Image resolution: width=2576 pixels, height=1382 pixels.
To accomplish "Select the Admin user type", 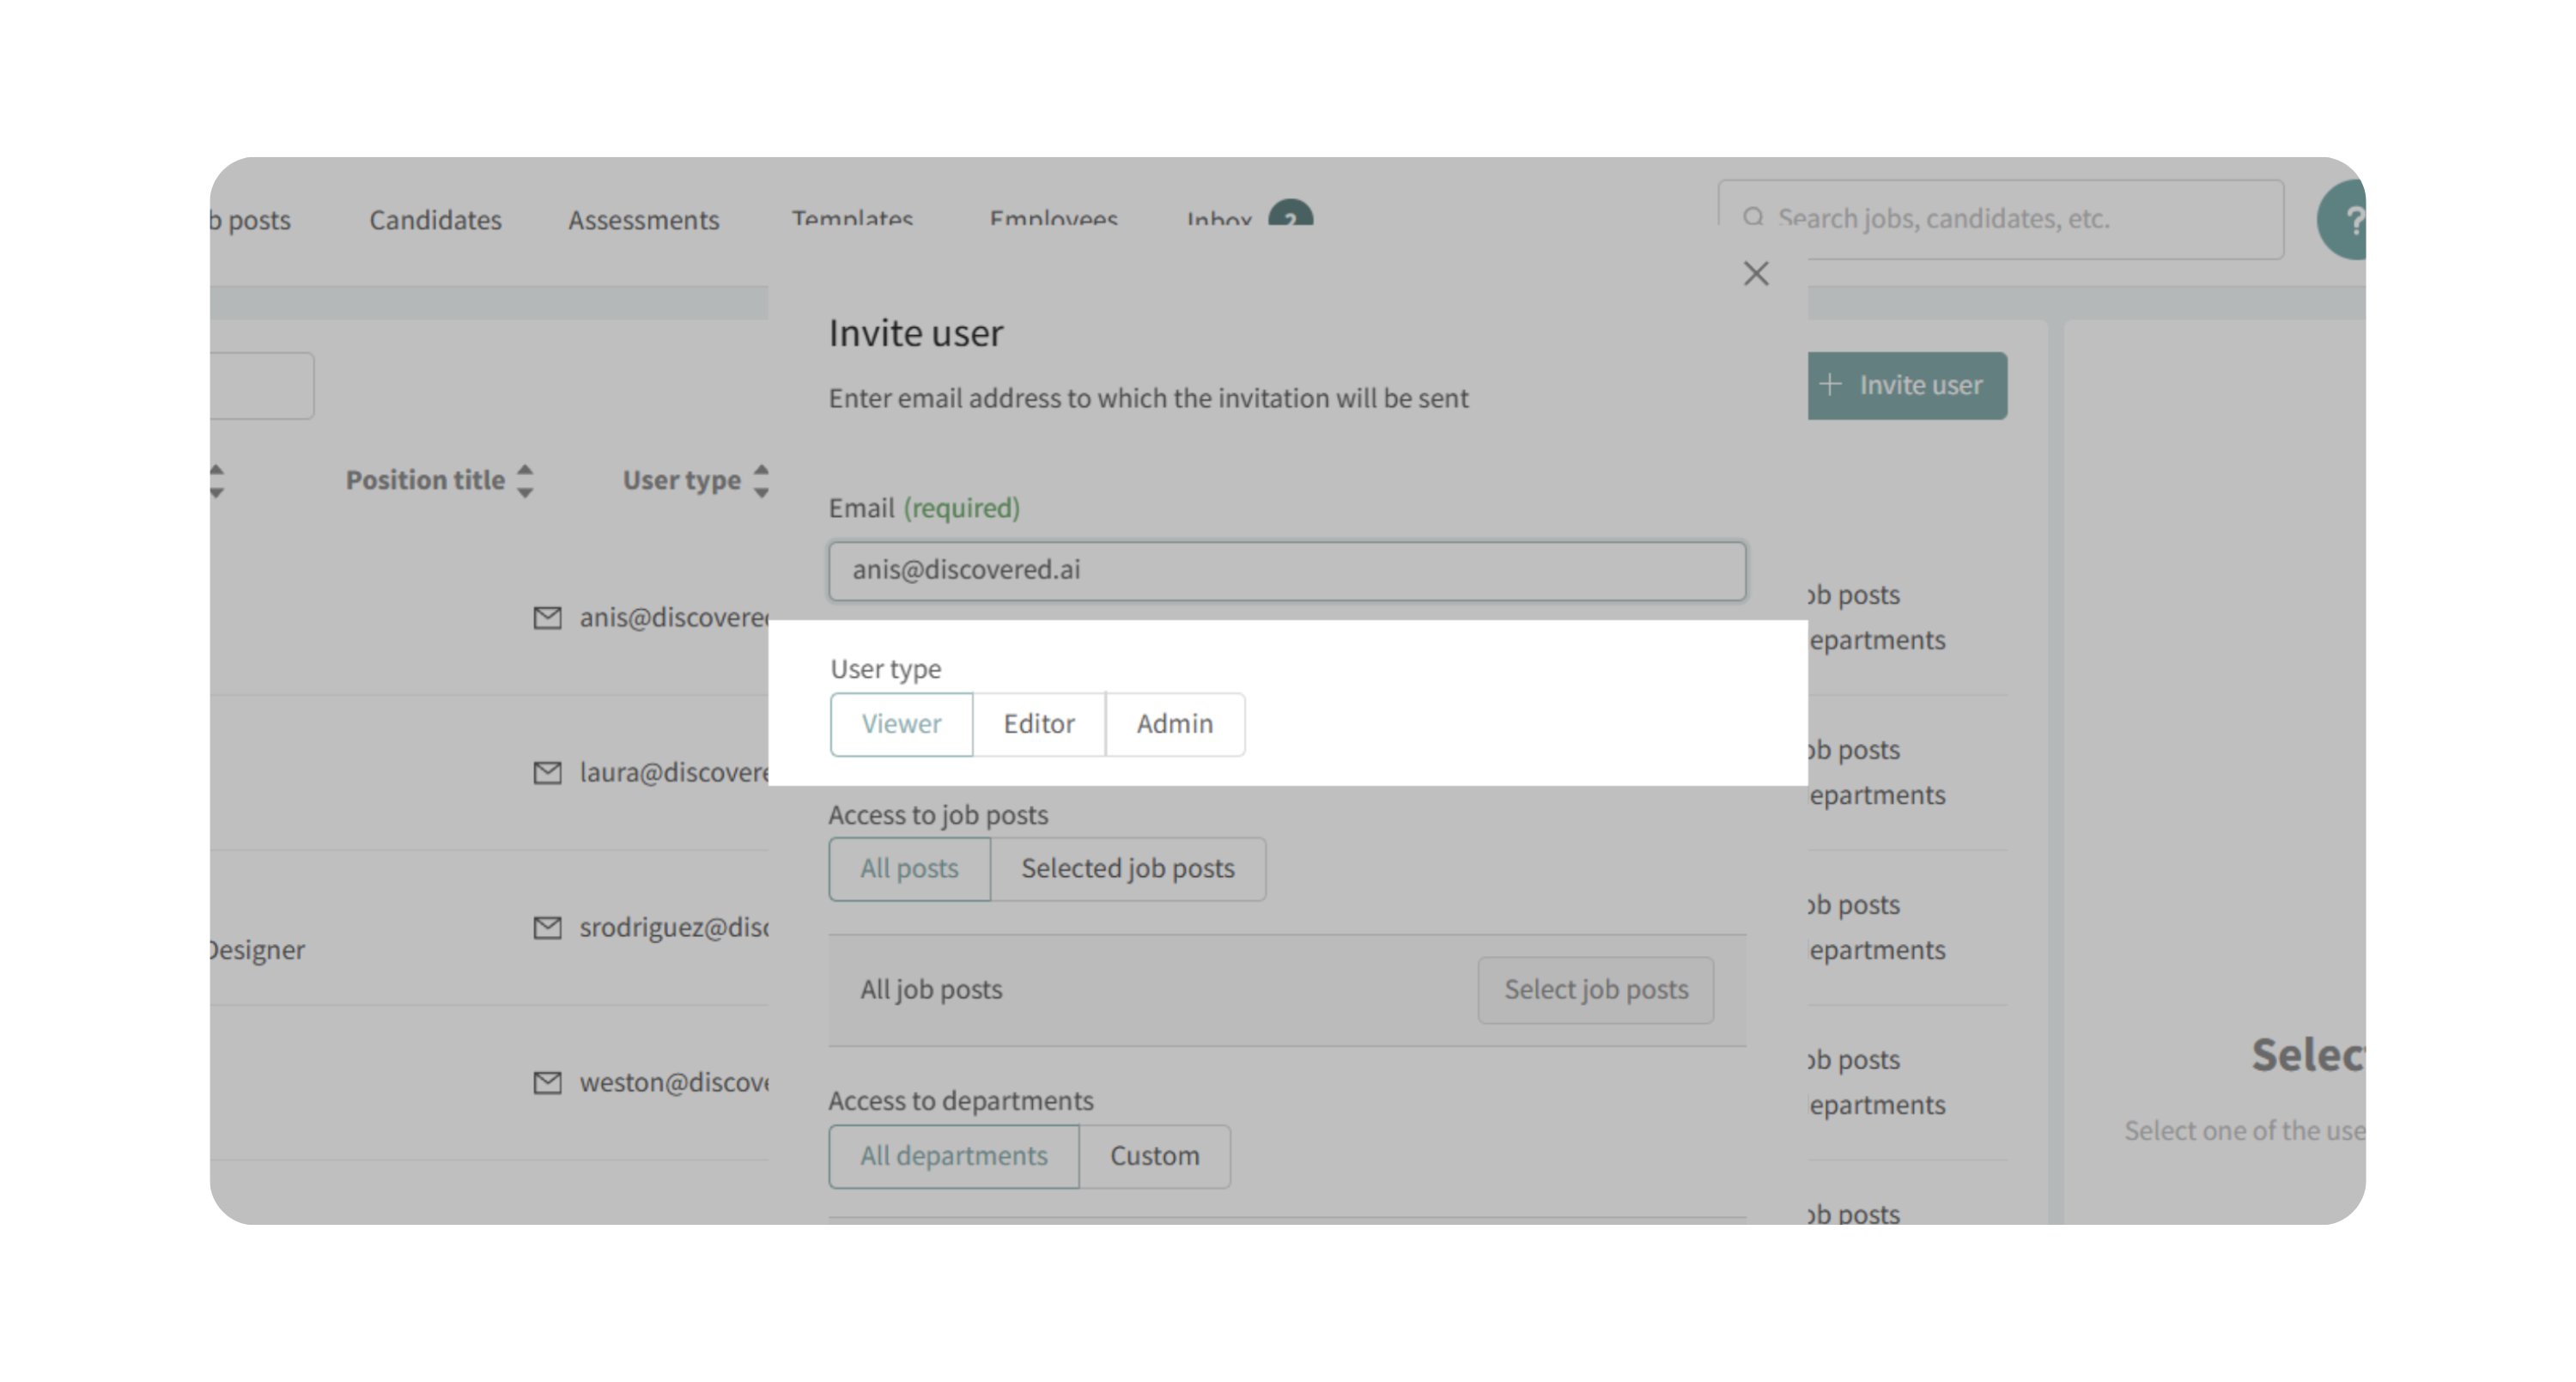I will click(1175, 724).
